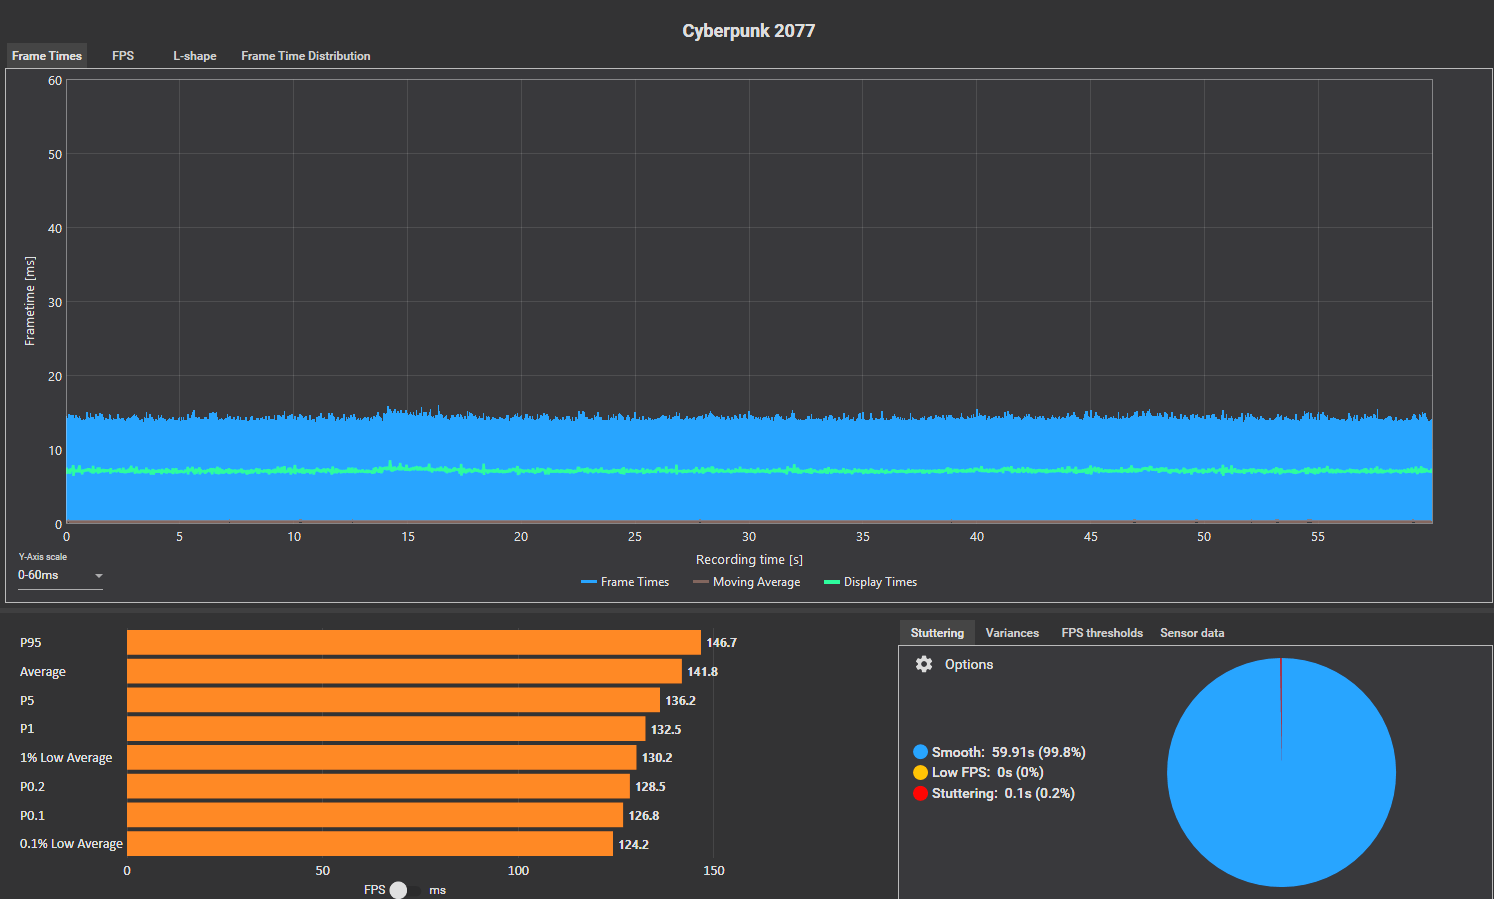Switch to the FPS tab

[x=123, y=56]
